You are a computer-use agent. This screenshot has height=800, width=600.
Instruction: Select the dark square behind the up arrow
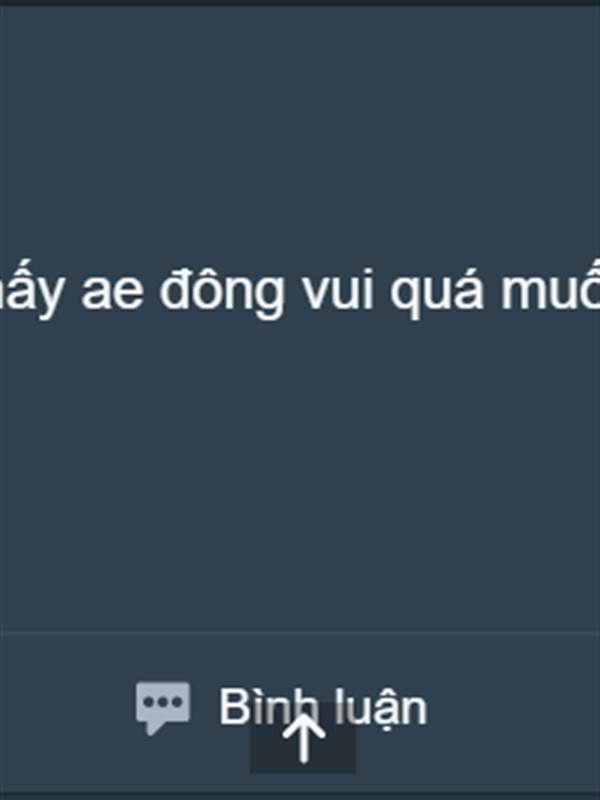tap(303, 738)
